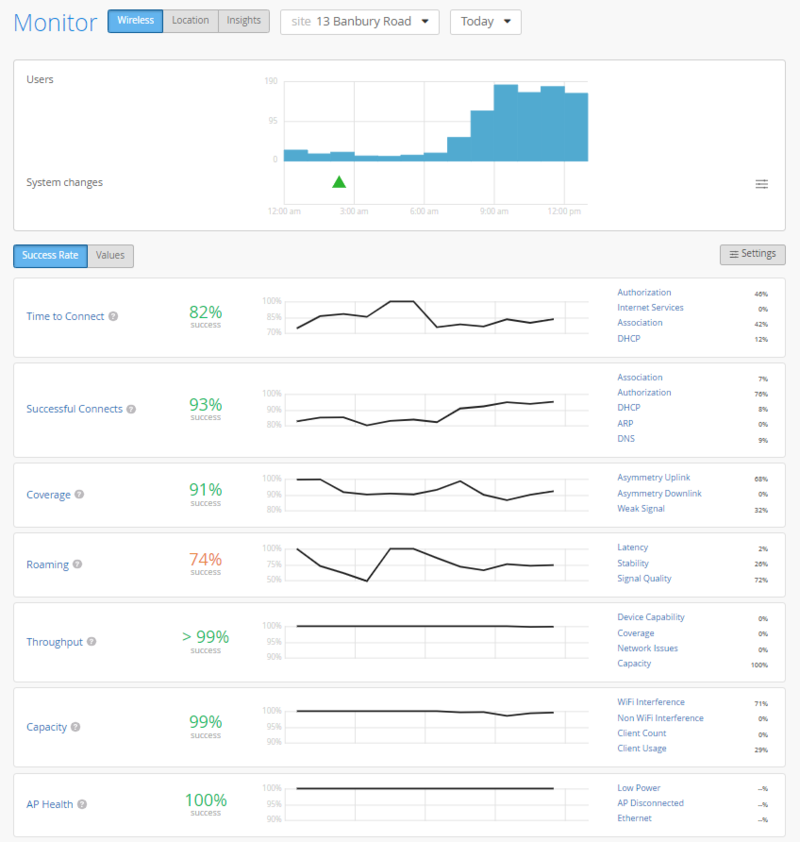The width and height of the screenshot is (800, 842).
Task: Switch to Success Rate view
Action: 50,255
